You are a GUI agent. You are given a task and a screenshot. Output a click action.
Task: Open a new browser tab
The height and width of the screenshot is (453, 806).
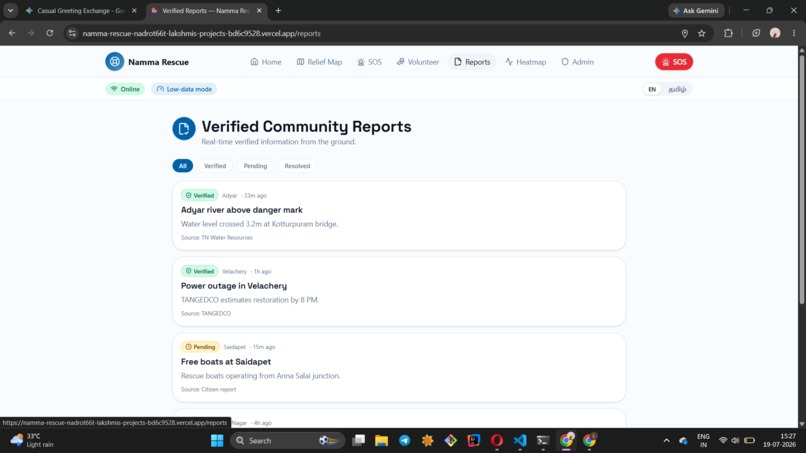(x=278, y=10)
